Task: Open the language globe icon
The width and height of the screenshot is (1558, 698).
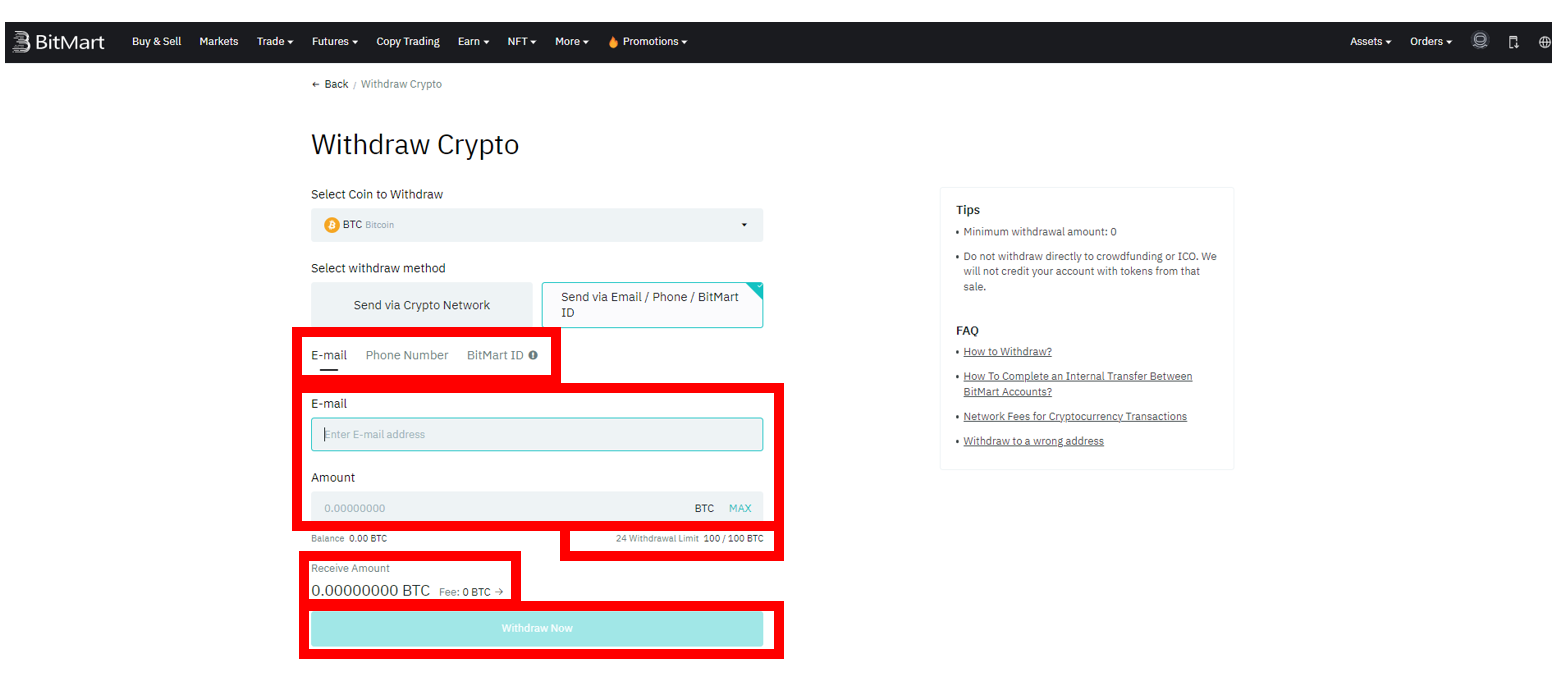Action: click(1545, 42)
